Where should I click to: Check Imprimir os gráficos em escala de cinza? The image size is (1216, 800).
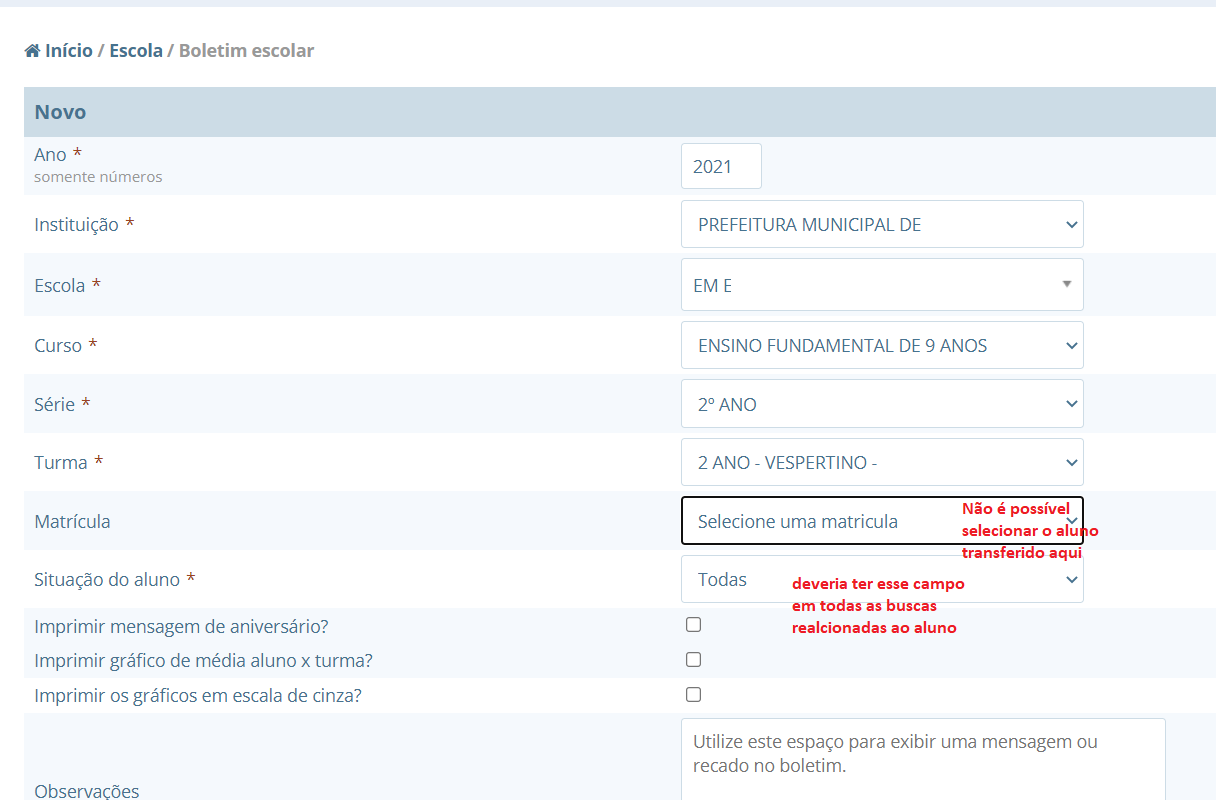coord(693,694)
